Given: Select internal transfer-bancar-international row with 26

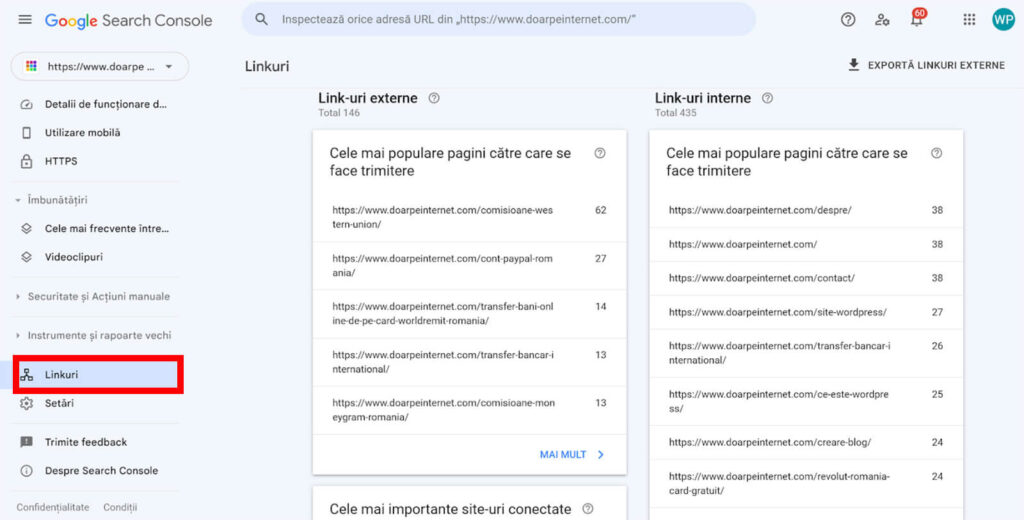Looking at the screenshot, I should pyautogui.click(x=806, y=353).
